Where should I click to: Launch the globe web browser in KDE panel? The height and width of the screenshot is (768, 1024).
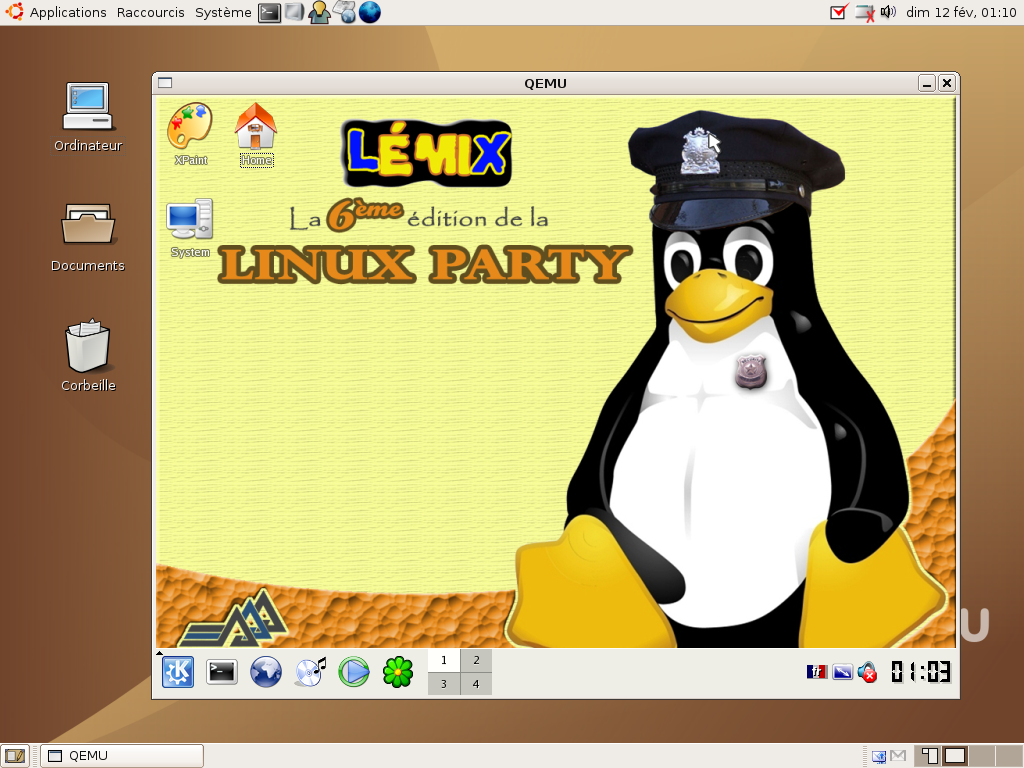(x=266, y=672)
